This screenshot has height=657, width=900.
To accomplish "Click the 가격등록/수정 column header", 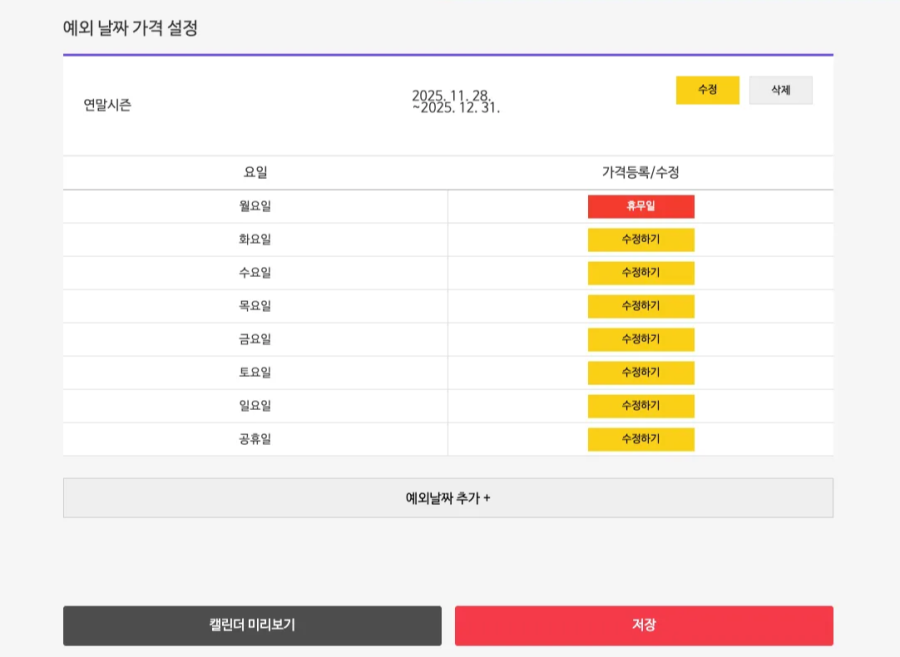I will click(640, 173).
